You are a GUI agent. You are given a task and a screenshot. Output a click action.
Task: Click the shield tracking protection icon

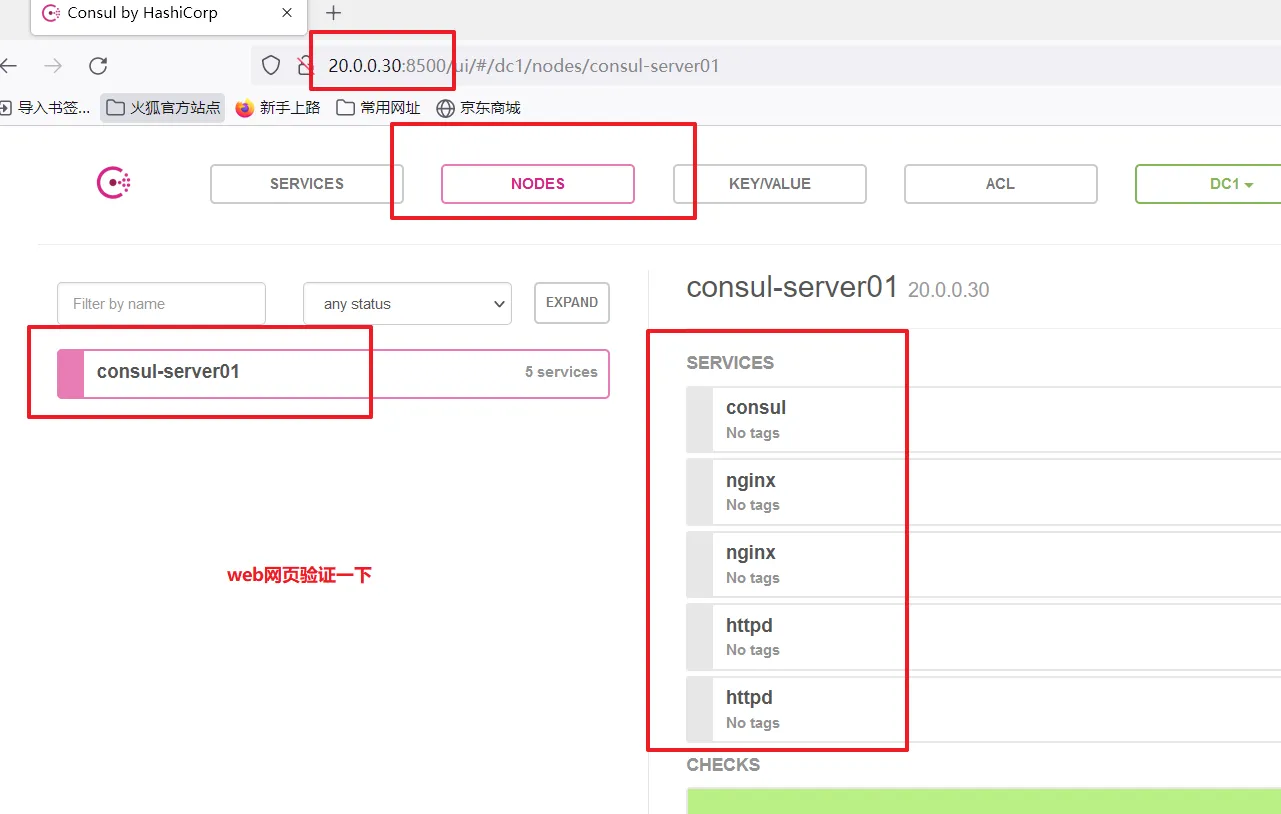pyautogui.click(x=271, y=66)
